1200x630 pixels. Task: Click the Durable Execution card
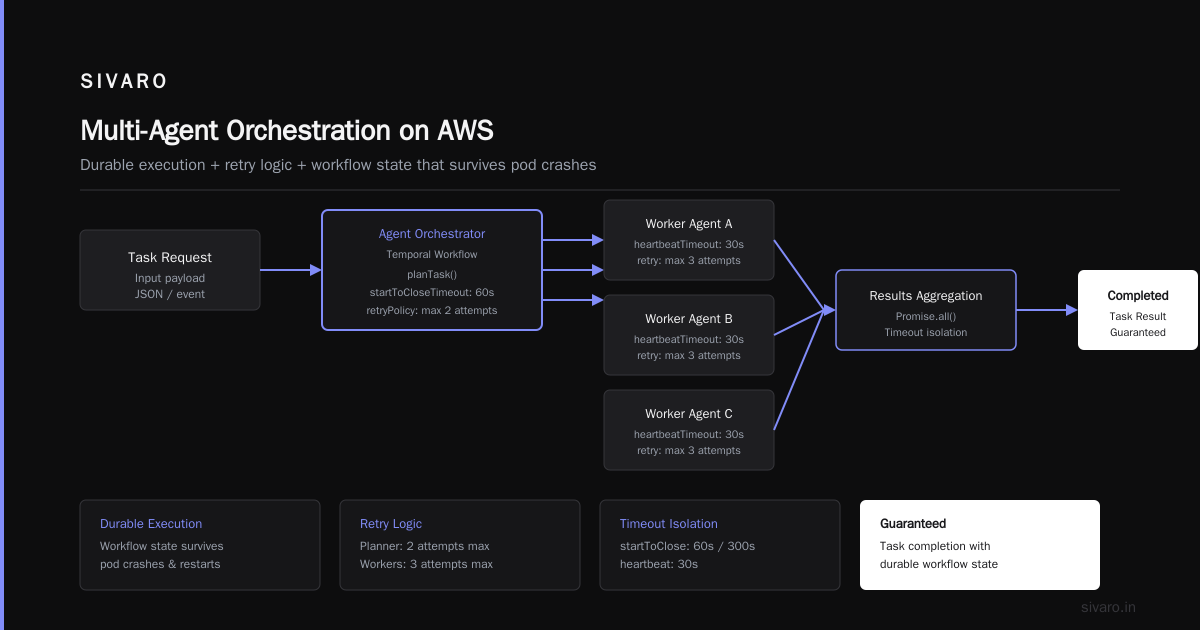[200, 545]
